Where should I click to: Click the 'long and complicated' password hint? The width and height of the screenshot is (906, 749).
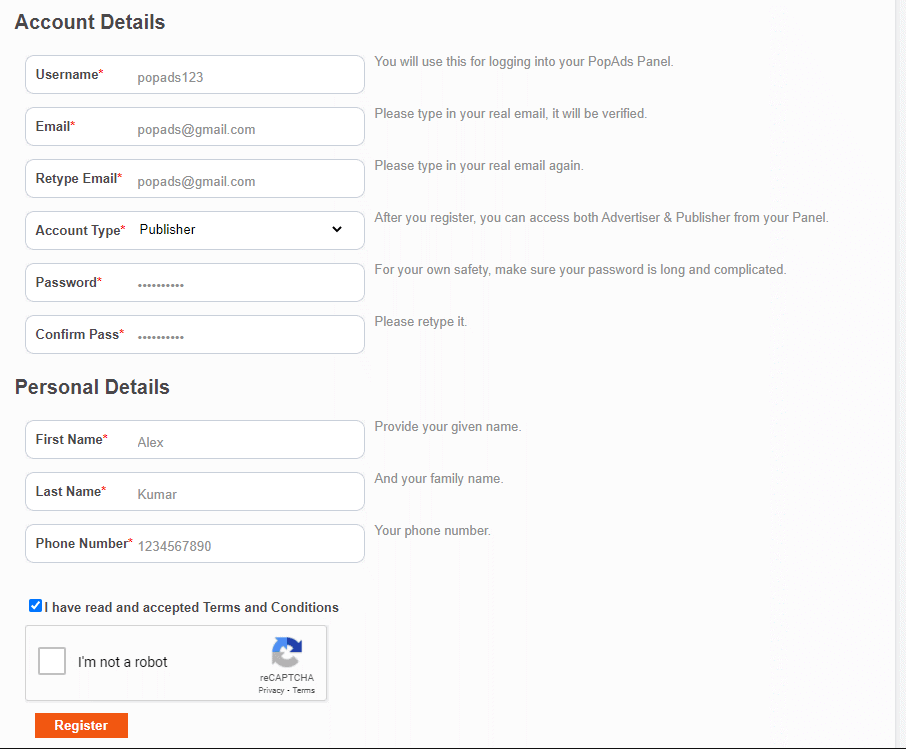pyautogui.click(x=581, y=270)
